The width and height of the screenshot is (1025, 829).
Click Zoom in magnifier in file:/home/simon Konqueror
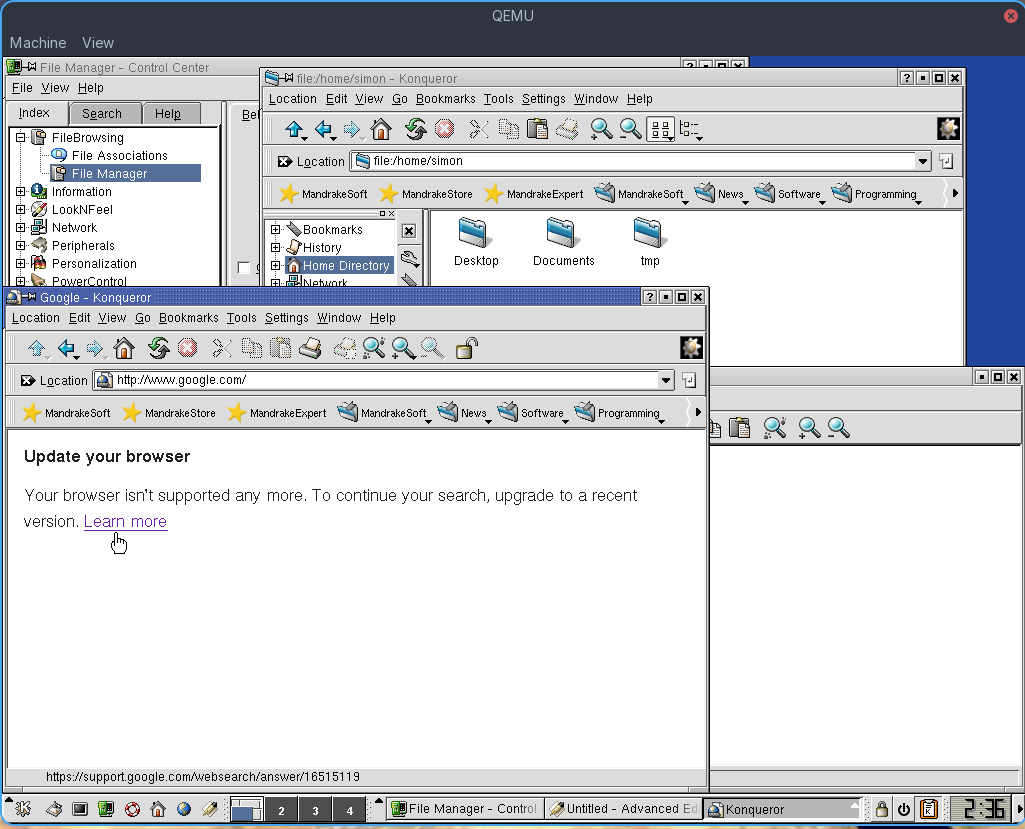601,129
